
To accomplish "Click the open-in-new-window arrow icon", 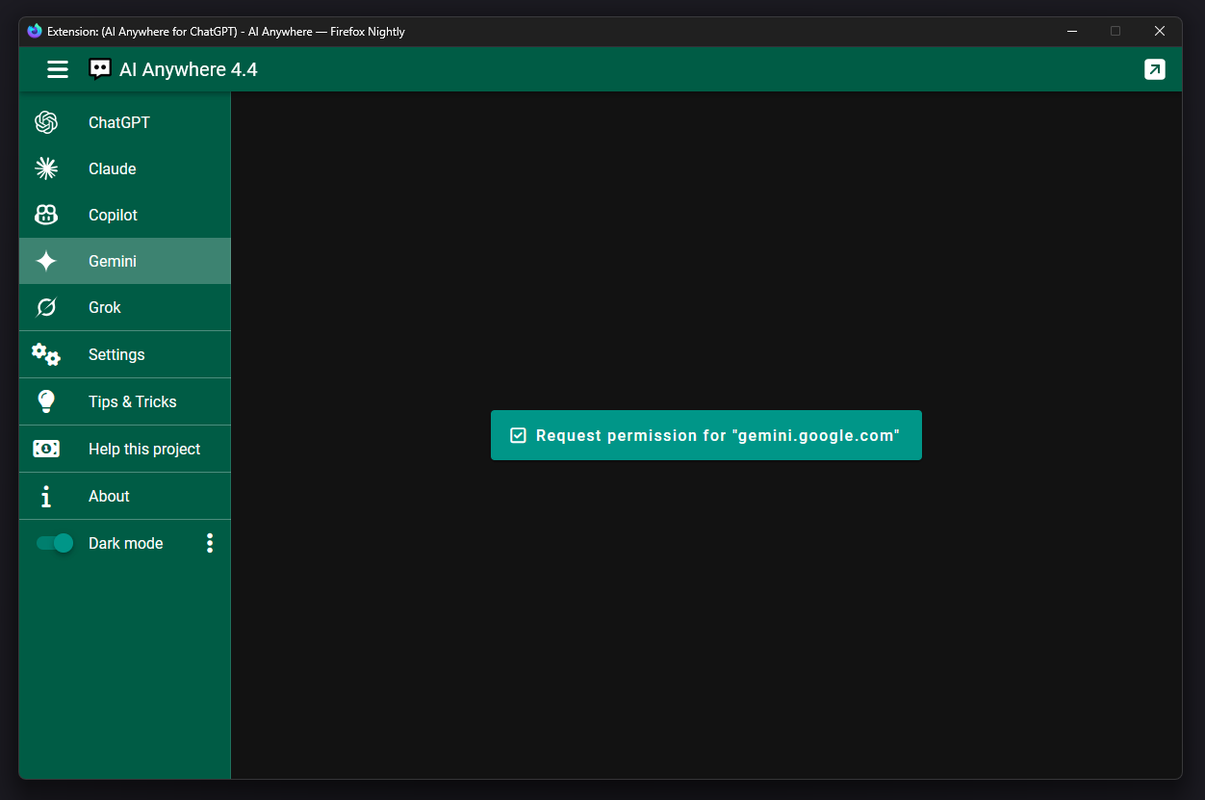I will (x=1155, y=69).
